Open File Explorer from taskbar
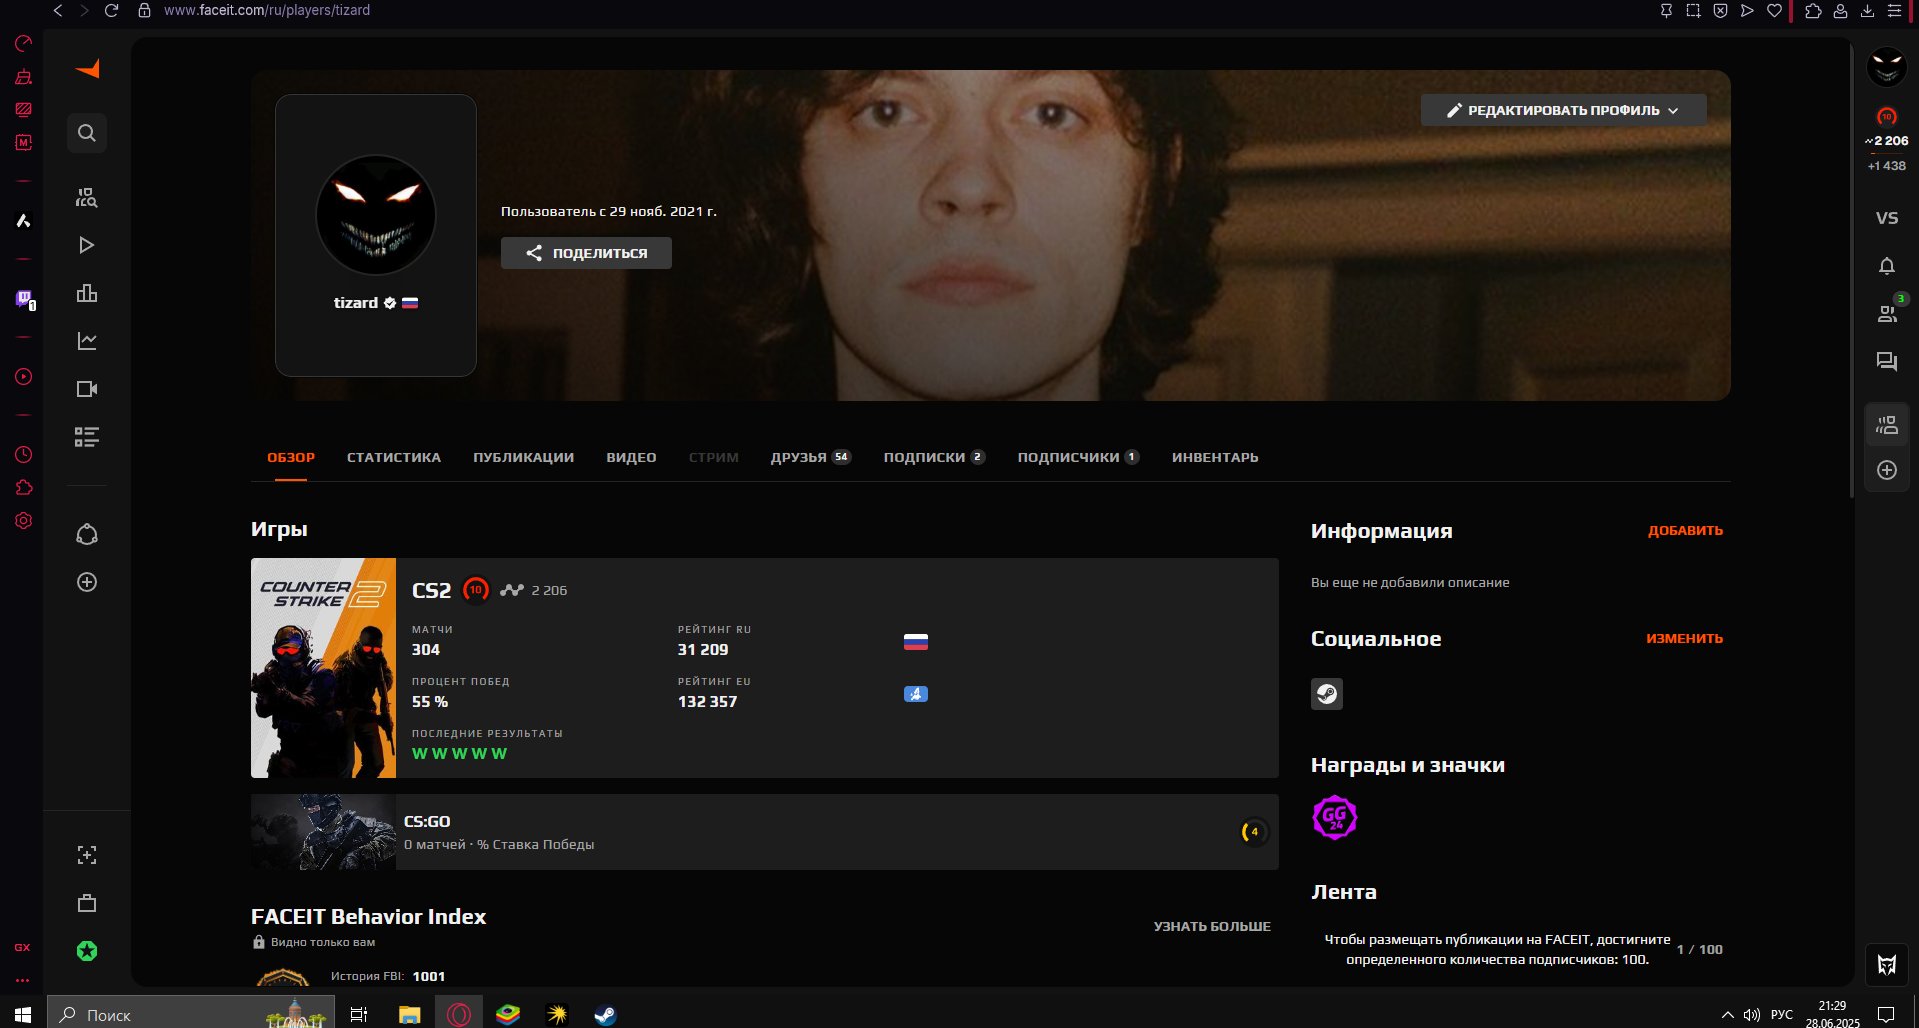Screen dimensions: 1919x1028 409,1014
